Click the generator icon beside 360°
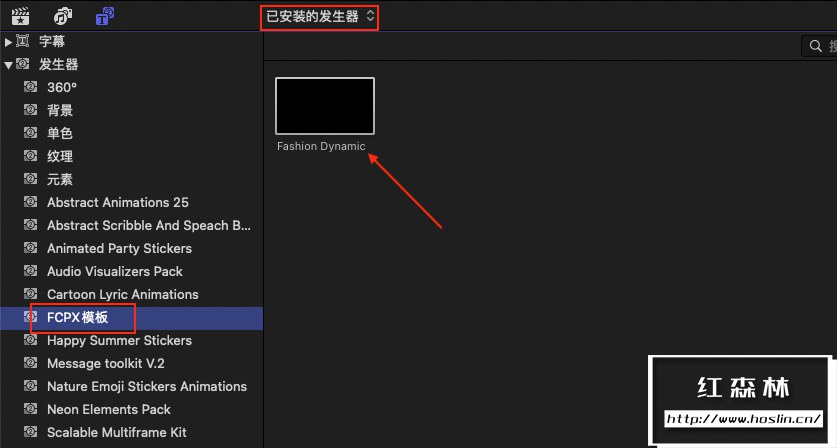The height and width of the screenshot is (448, 837). click(x=31, y=87)
